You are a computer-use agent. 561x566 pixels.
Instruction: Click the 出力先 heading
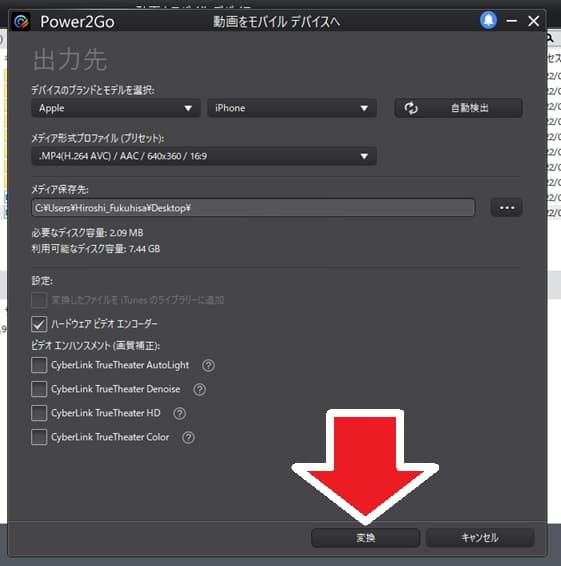click(70, 60)
